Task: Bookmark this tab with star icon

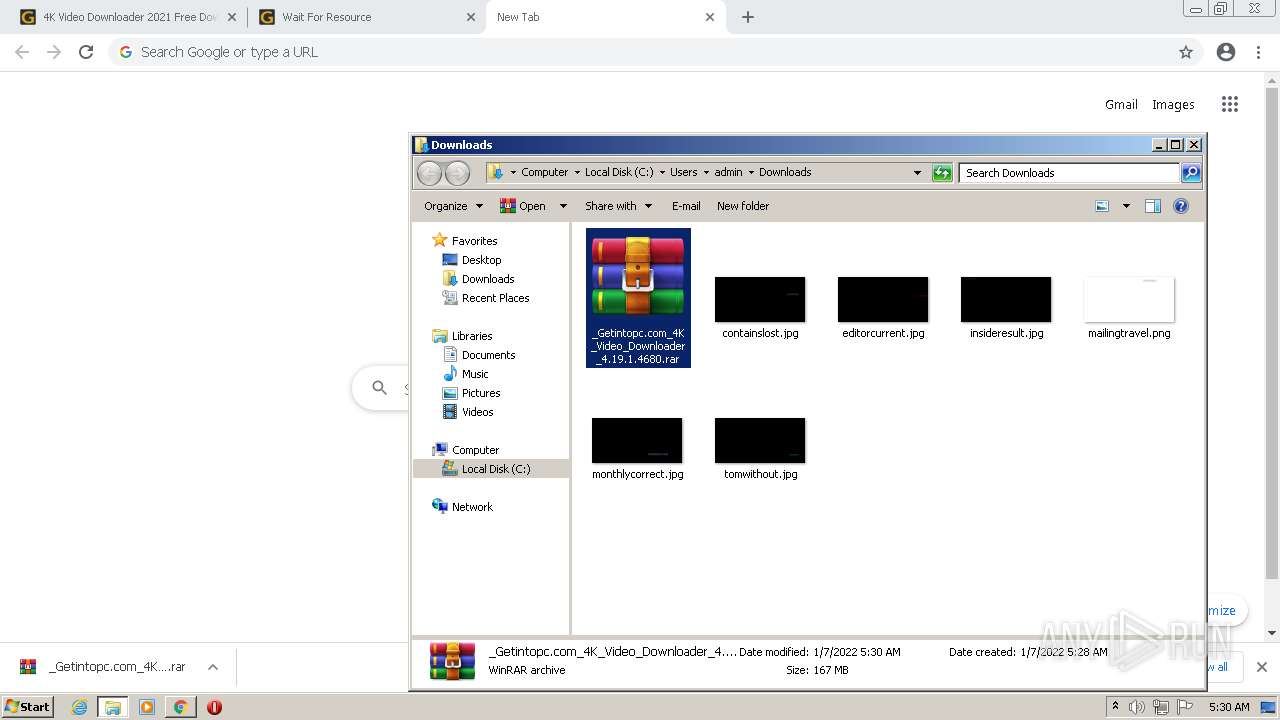Action: [1186, 52]
